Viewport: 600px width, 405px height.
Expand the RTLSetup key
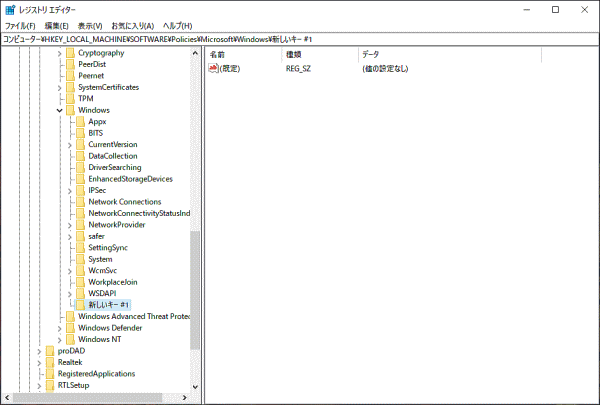pyautogui.click(x=39, y=386)
